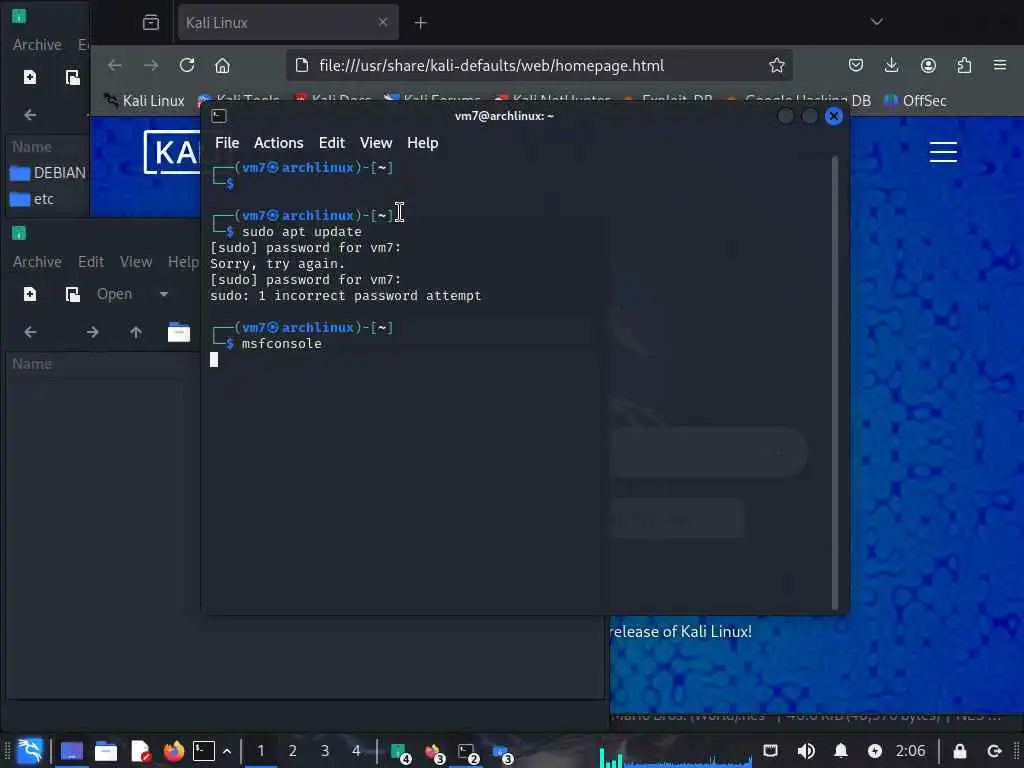Open the terminal emulator launcher in taskbar

[204, 751]
